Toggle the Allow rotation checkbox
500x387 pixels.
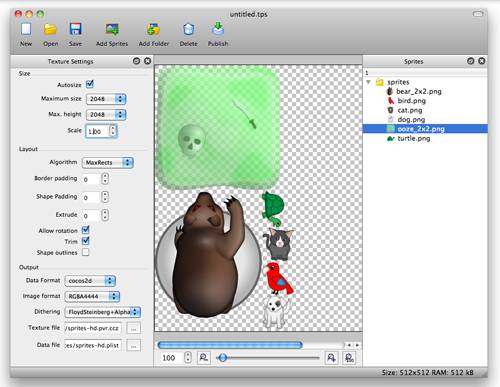pos(86,230)
